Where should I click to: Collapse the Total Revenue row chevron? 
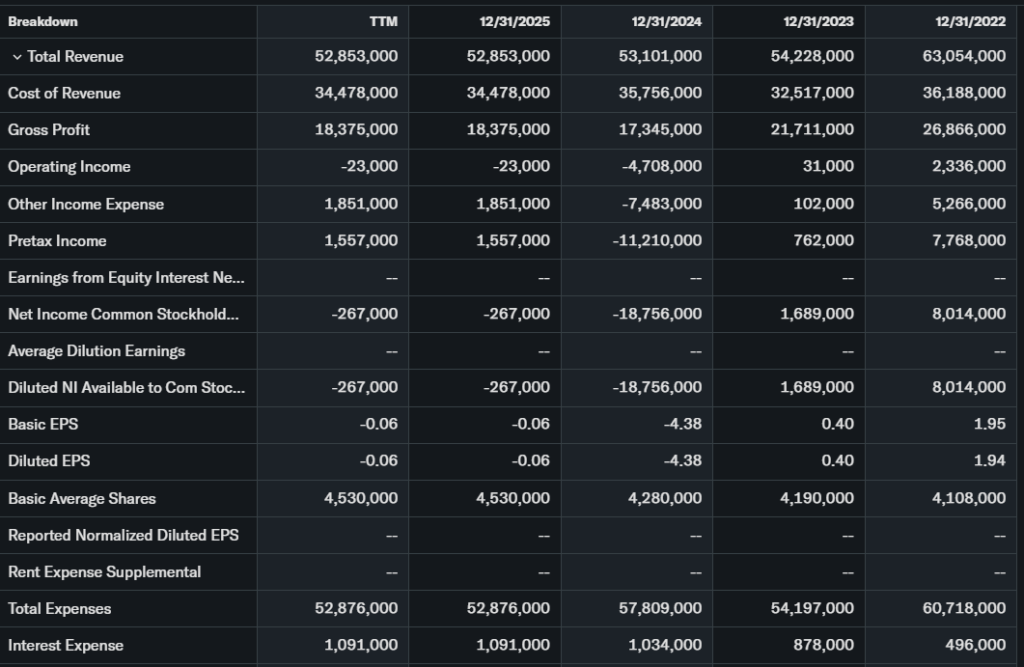click(x=16, y=57)
